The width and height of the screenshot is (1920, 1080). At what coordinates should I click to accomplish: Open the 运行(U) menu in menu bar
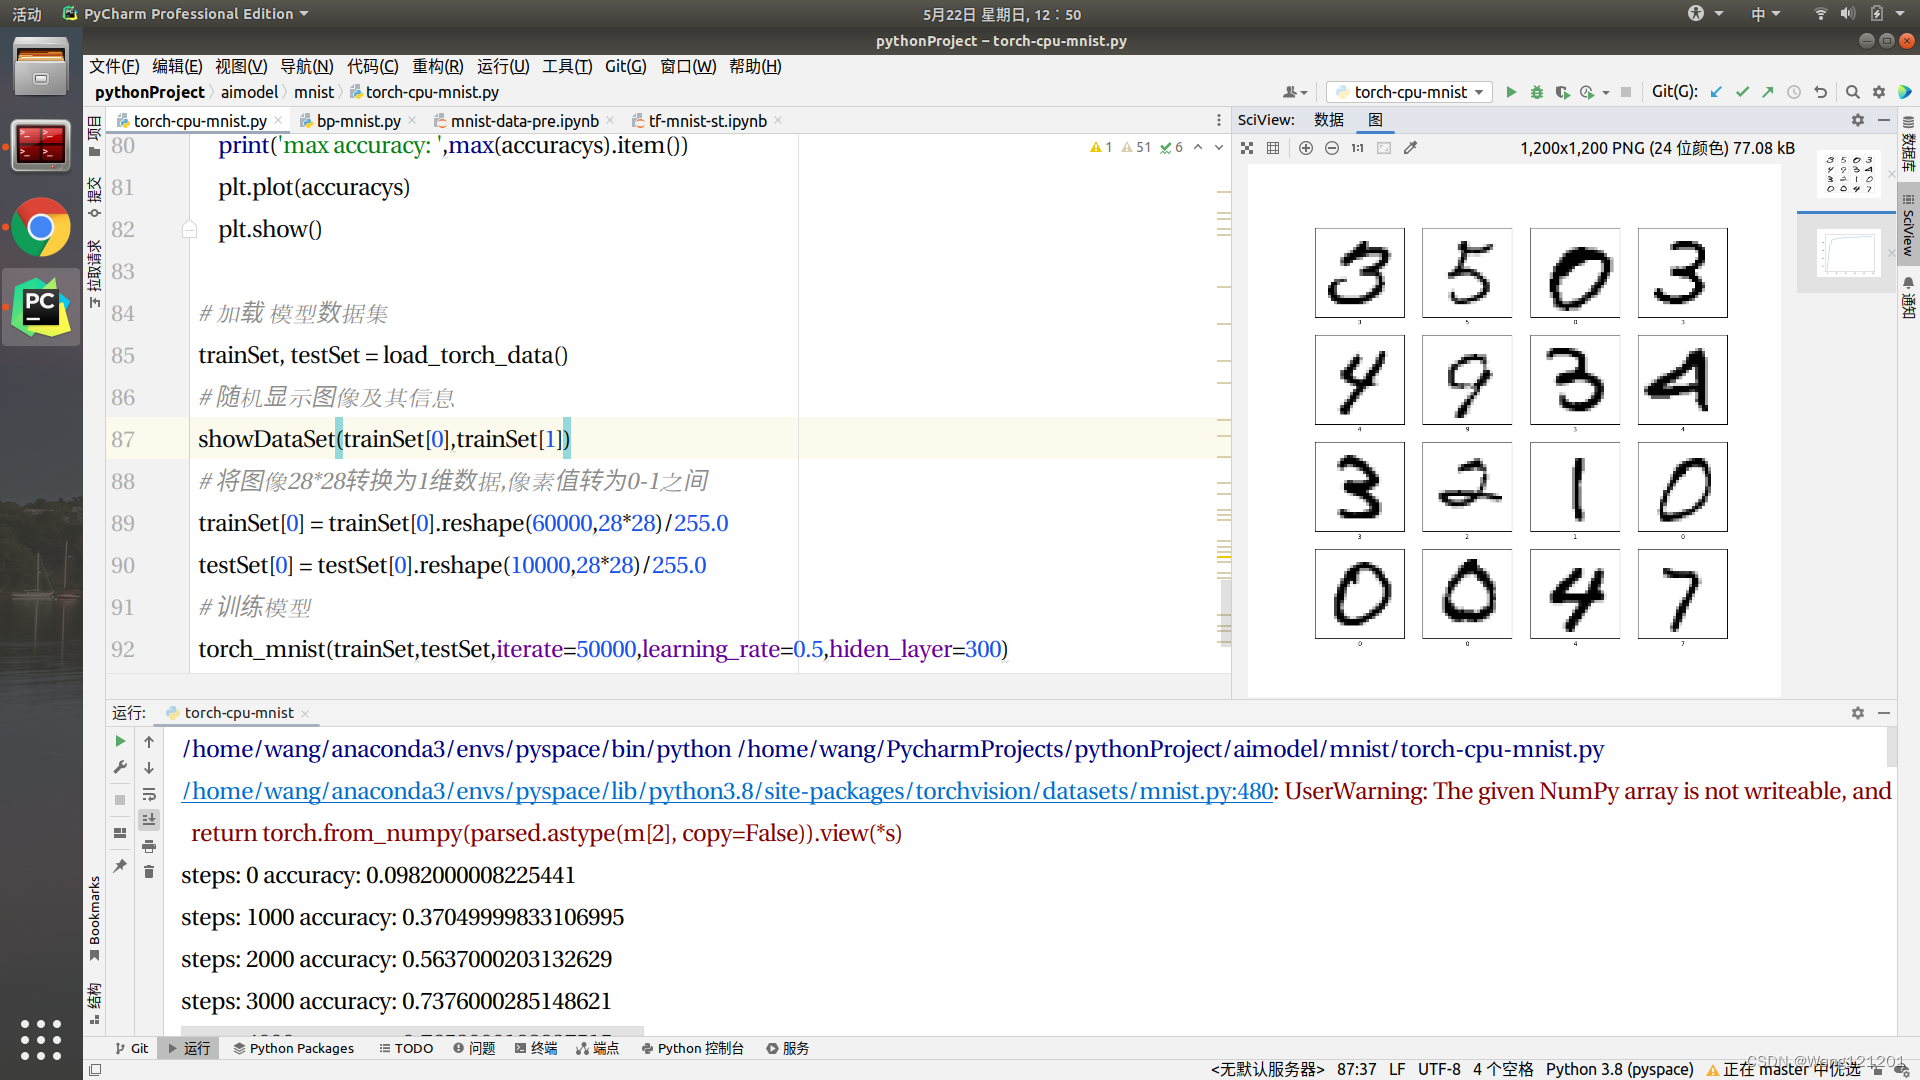click(x=500, y=65)
